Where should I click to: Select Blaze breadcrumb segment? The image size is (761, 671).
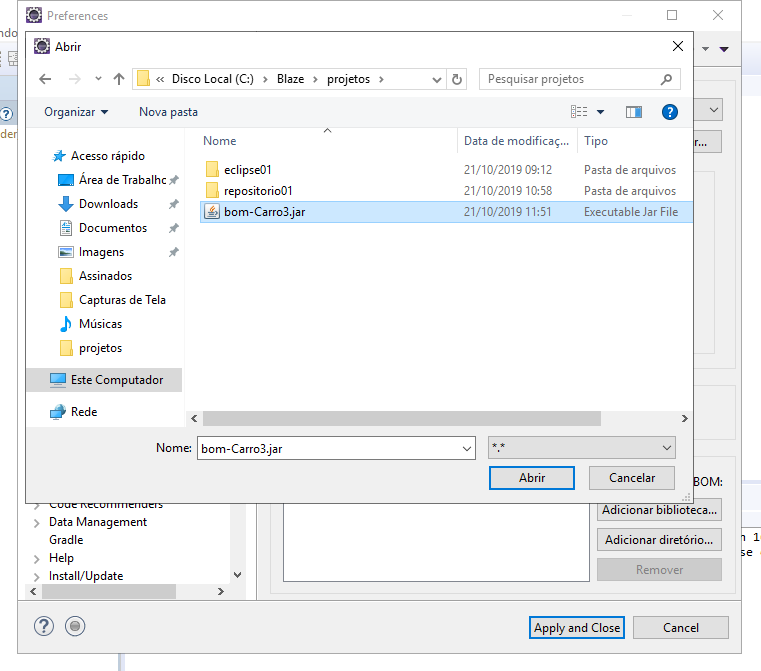pos(290,79)
